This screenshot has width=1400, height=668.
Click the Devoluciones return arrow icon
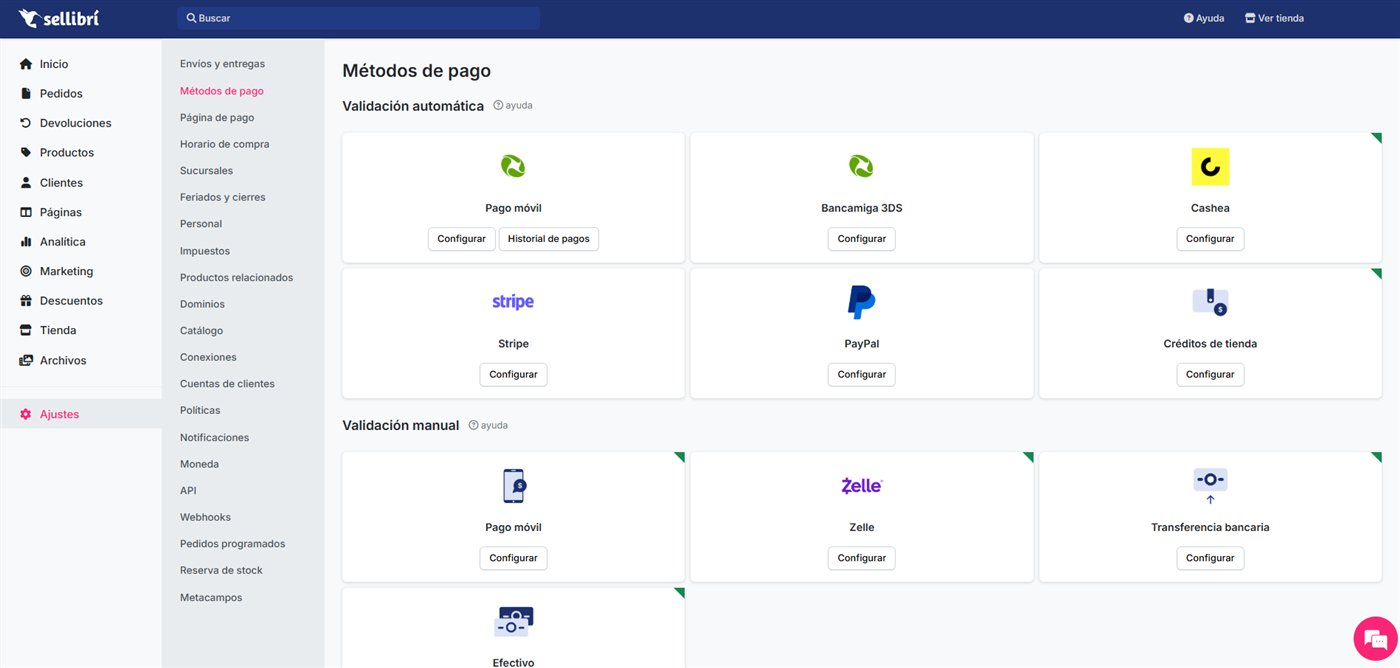26,123
